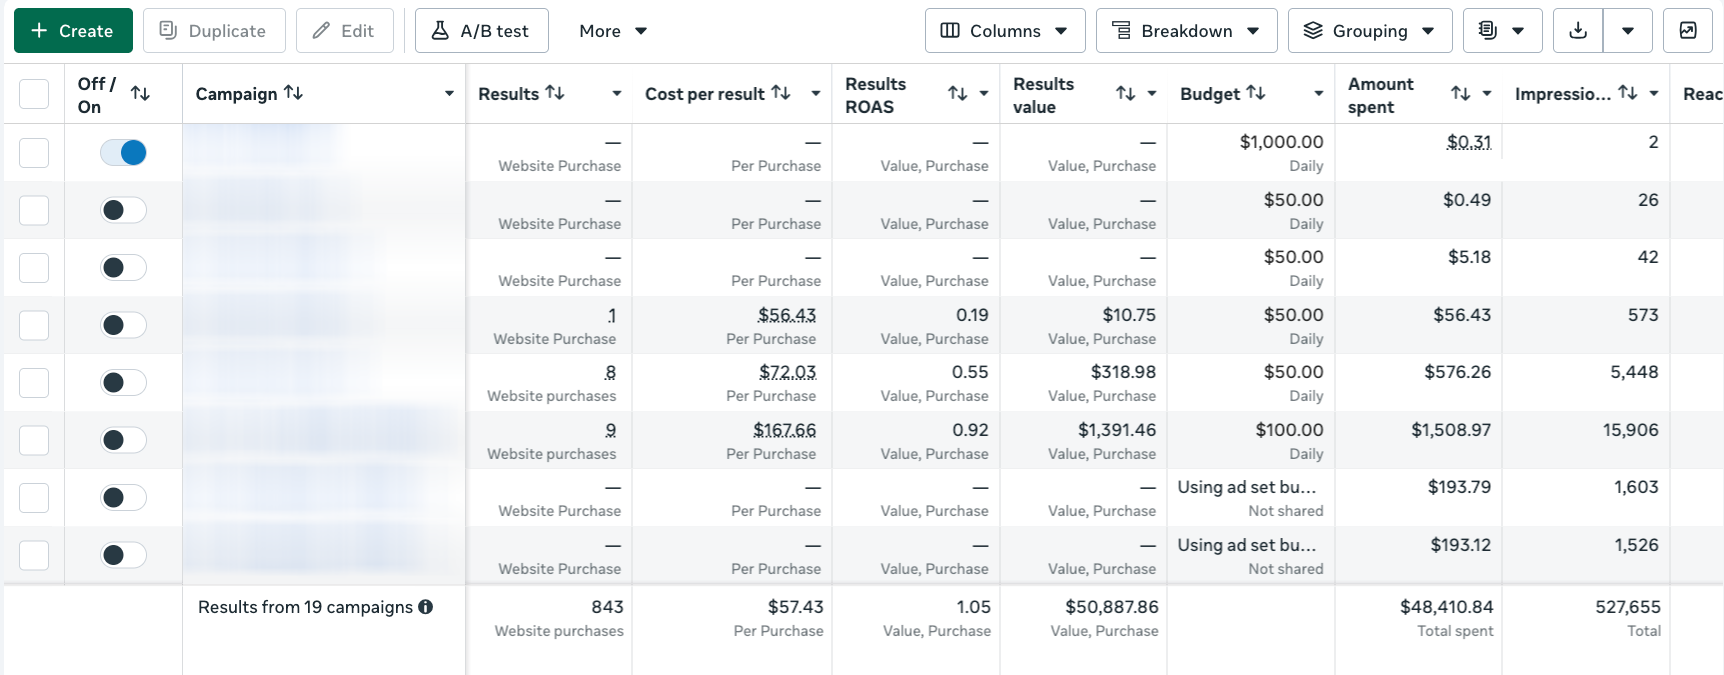Click the export download icon
Viewport: 1724px width, 675px height.
[1578, 31]
